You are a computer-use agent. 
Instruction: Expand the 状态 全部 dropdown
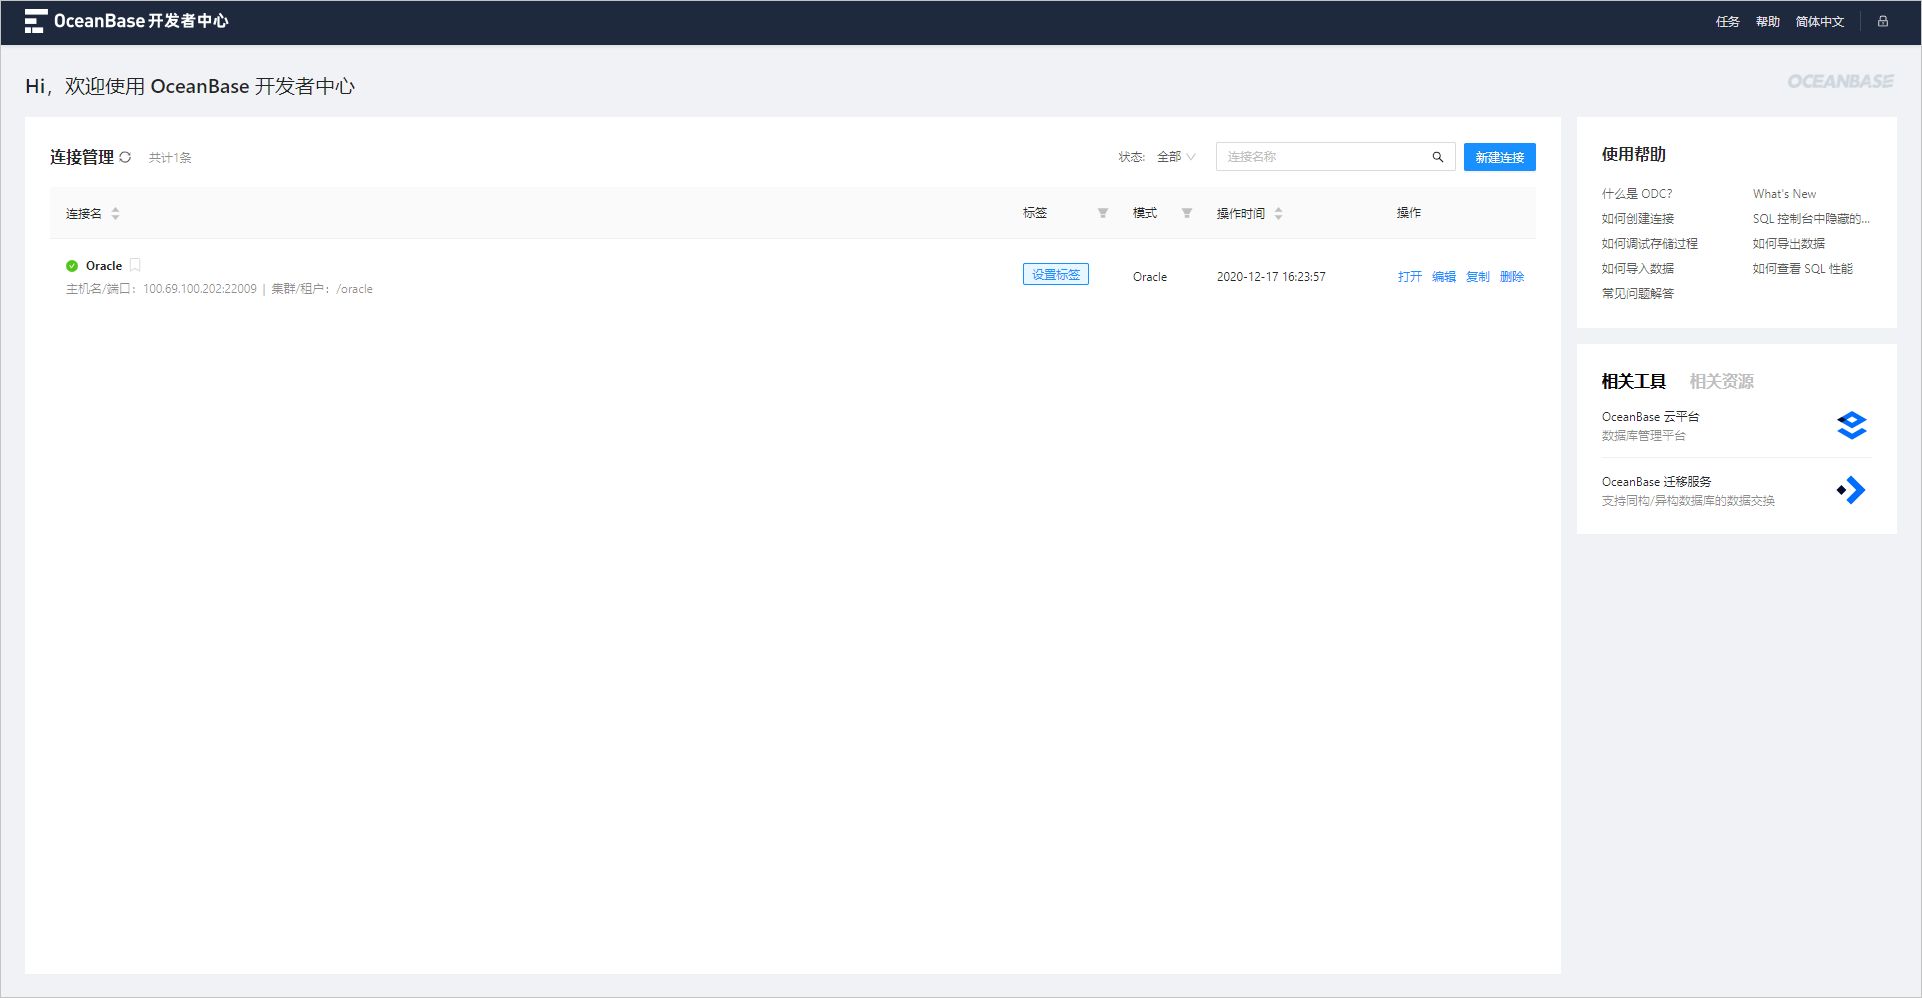pos(1176,157)
